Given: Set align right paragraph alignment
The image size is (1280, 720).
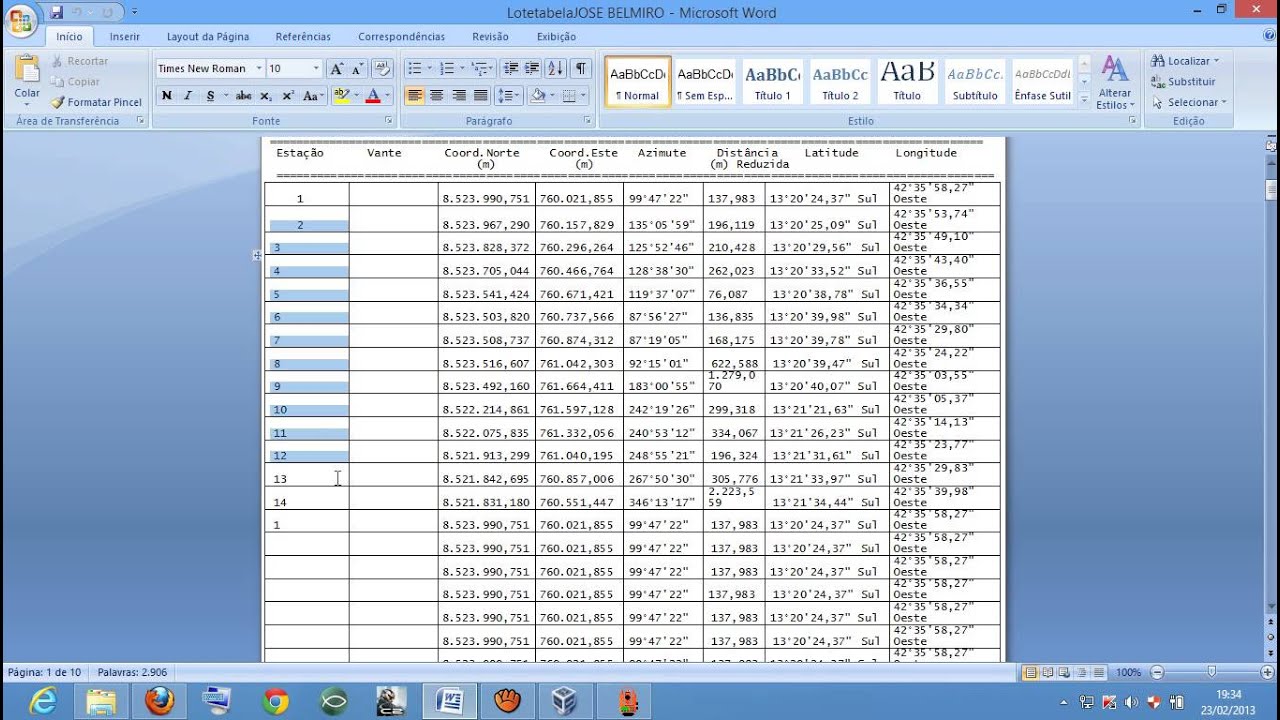Looking at the screenshot, I should [x=459, y=96].
